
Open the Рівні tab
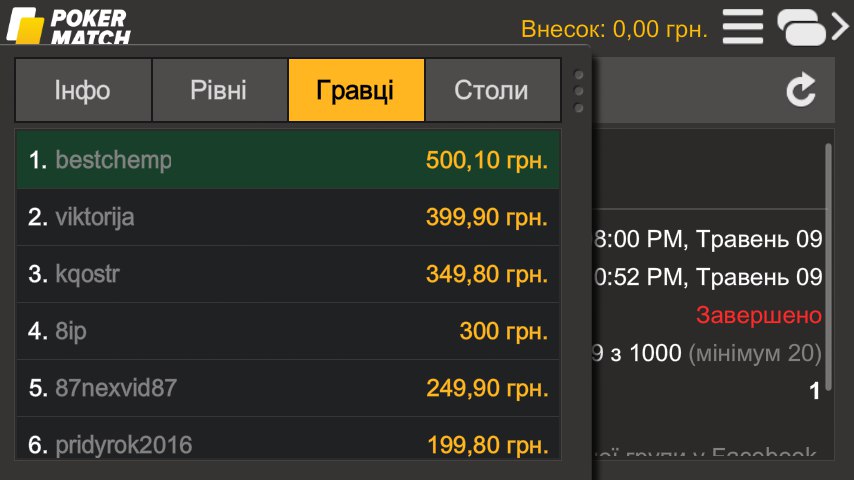coord(219,90)
